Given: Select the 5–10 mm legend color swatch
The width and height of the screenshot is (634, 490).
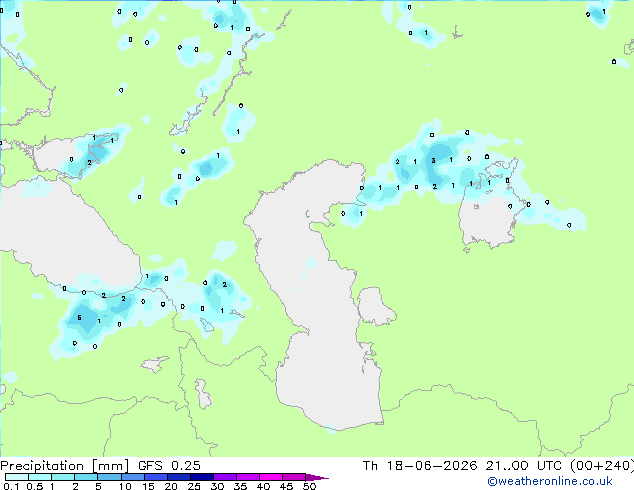Looking at the screenshot, I should 109,477.
